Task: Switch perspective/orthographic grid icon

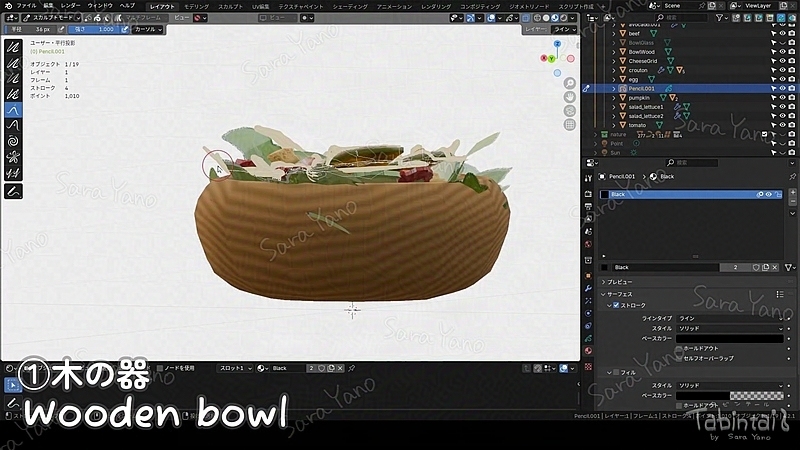Action: click(570, 124)
